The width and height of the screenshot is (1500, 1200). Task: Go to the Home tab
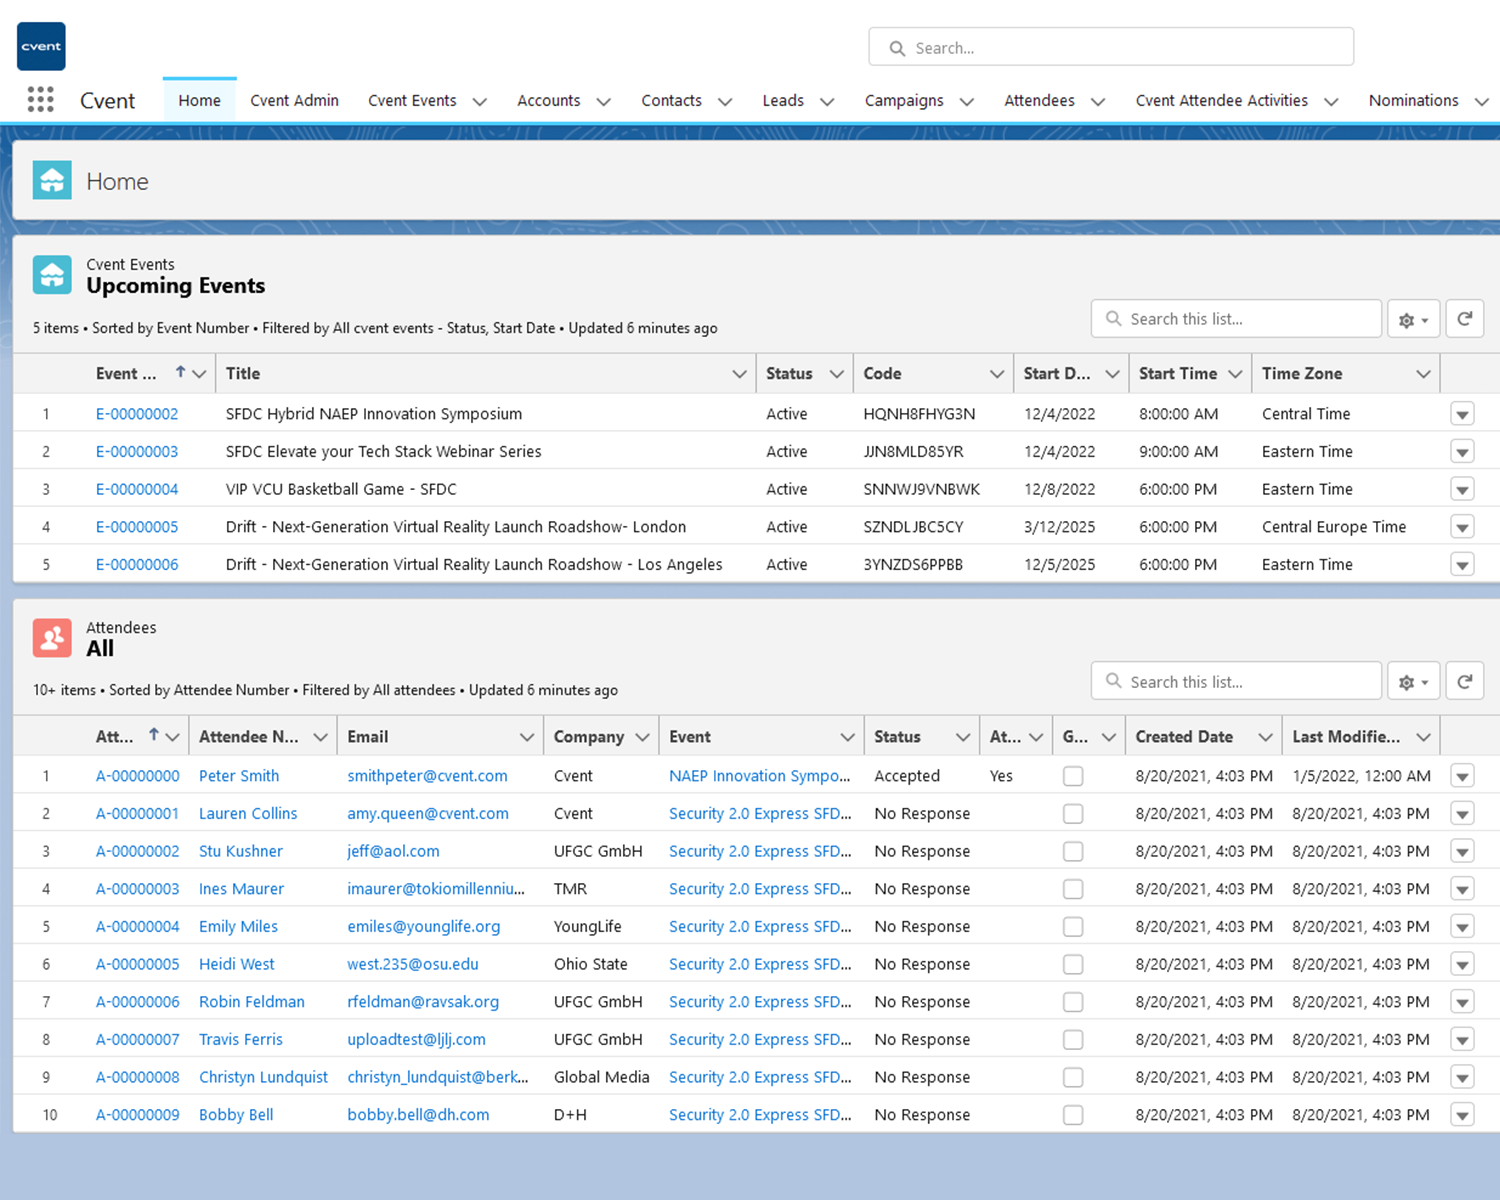[200, 100]
